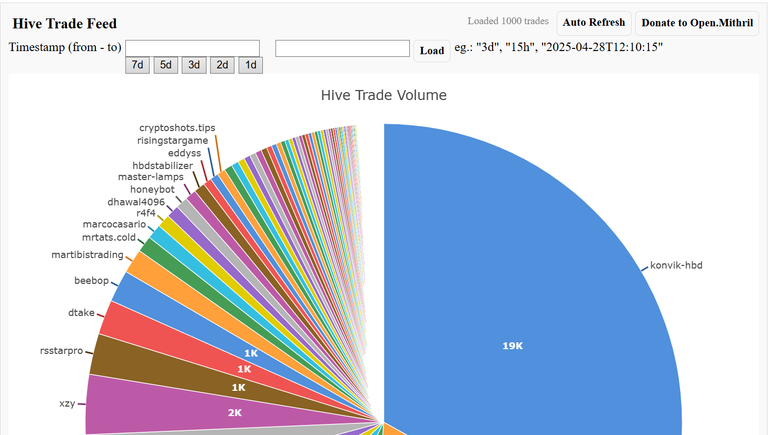768x435 pixels.
Task: Click the 'Hive Trade Feed' heading
Action: [65, 24]
